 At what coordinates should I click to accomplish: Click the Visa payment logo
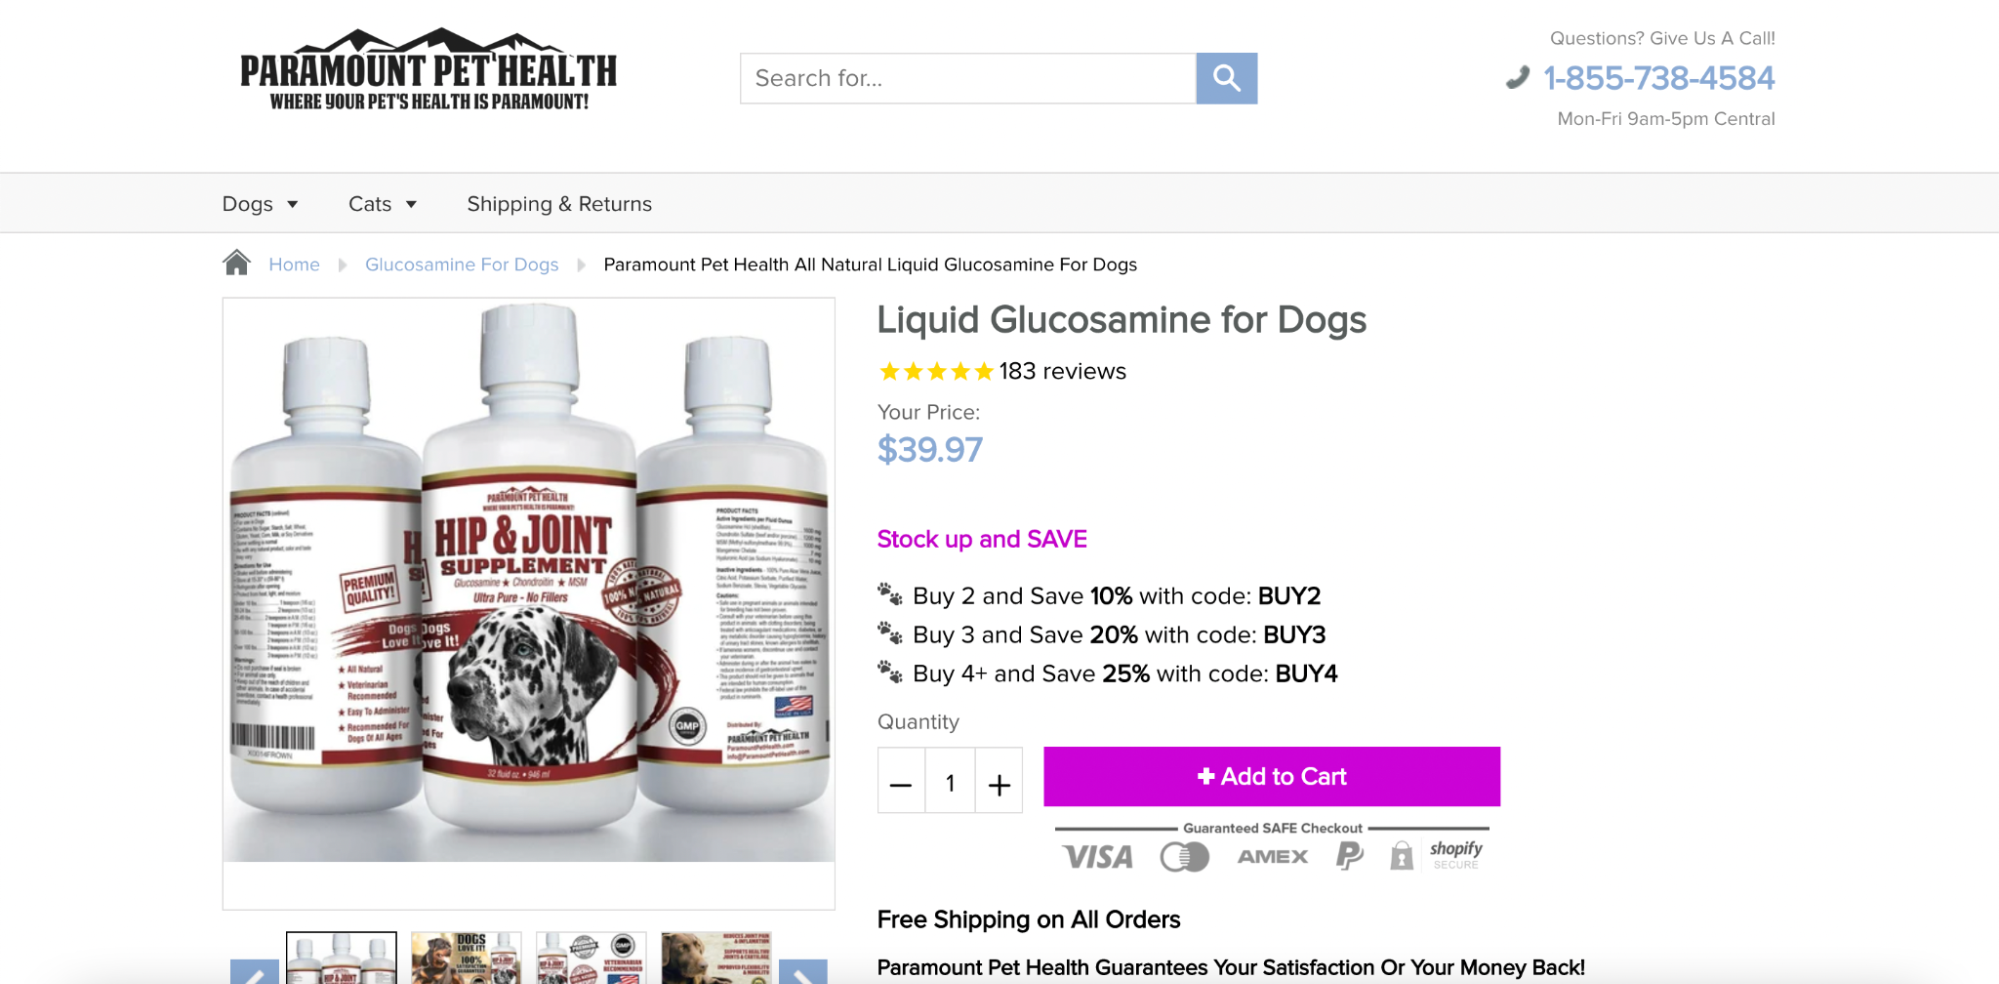pyautogui.click(x=1097, y=857)
